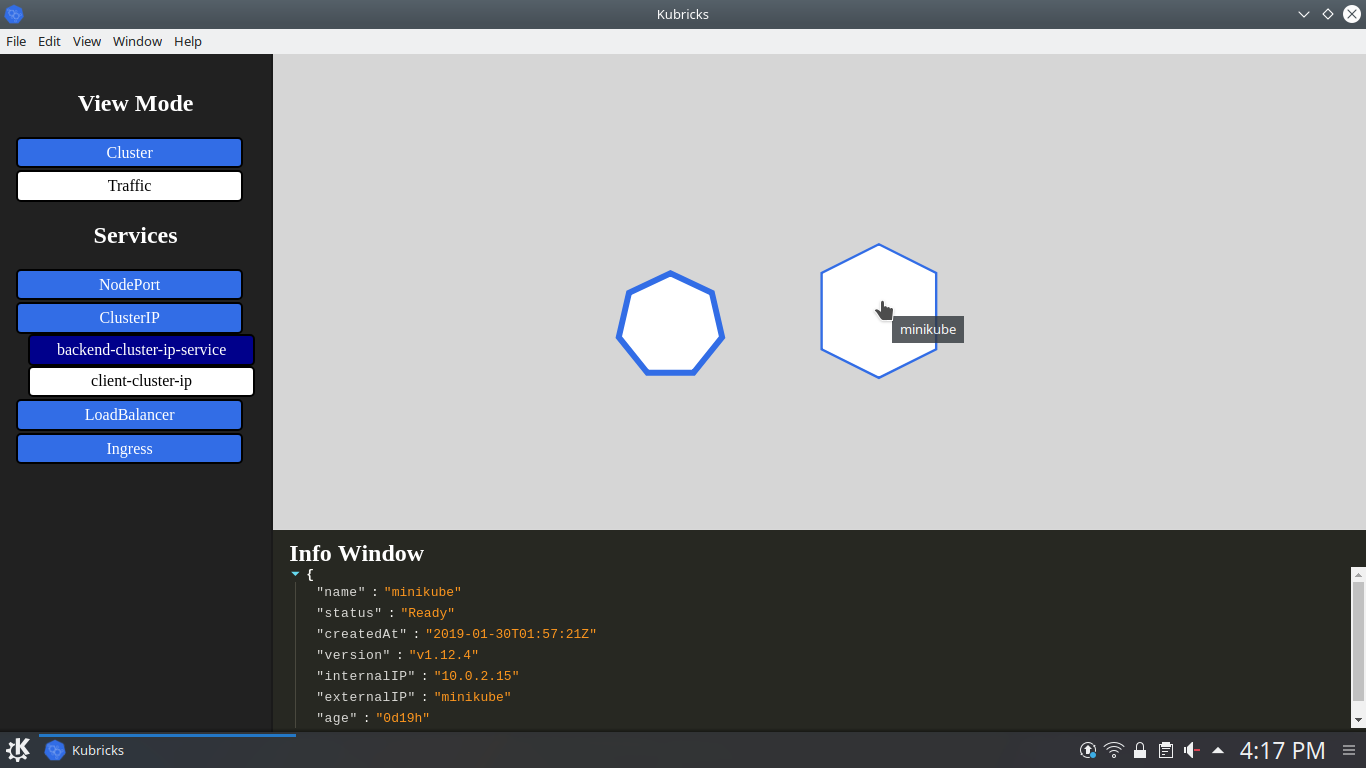Switch view mode to Traffic

point(129,186)
